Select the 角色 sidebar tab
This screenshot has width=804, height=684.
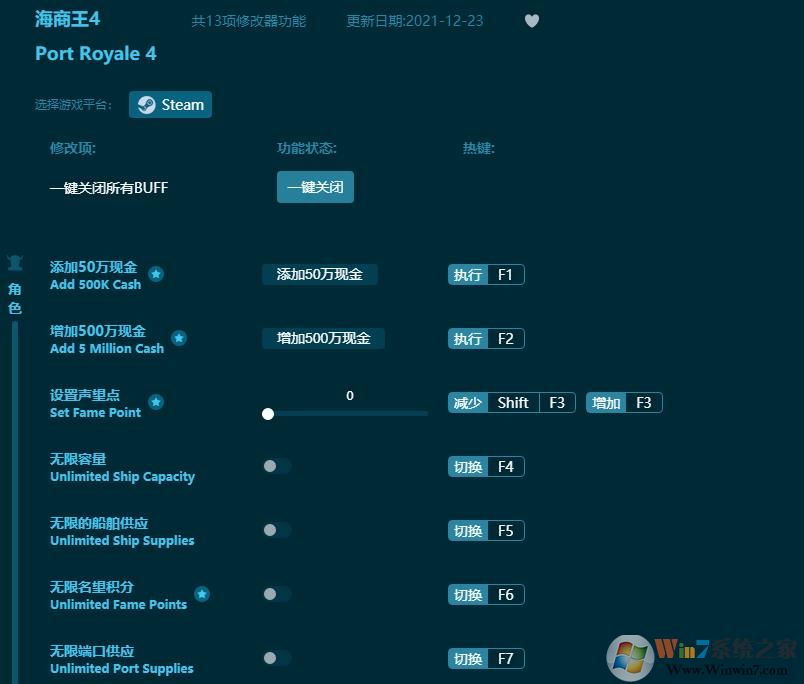(15, 298)
